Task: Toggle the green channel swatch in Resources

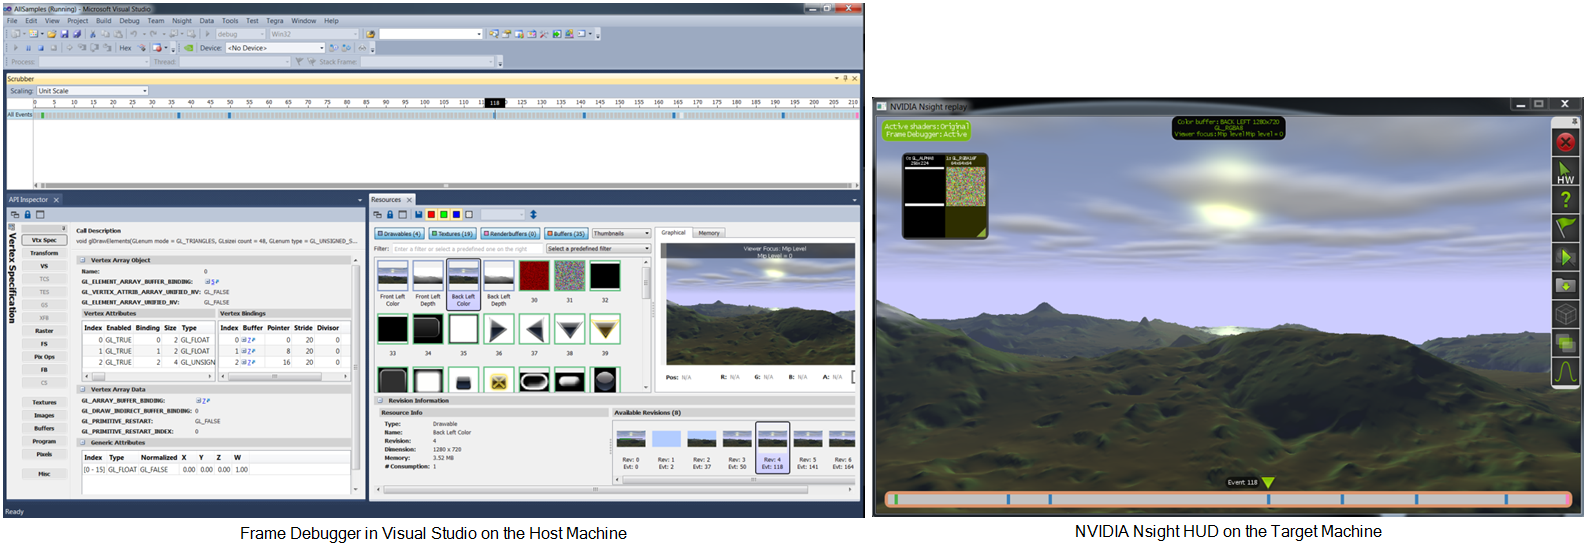Action: tap(443, 214)
